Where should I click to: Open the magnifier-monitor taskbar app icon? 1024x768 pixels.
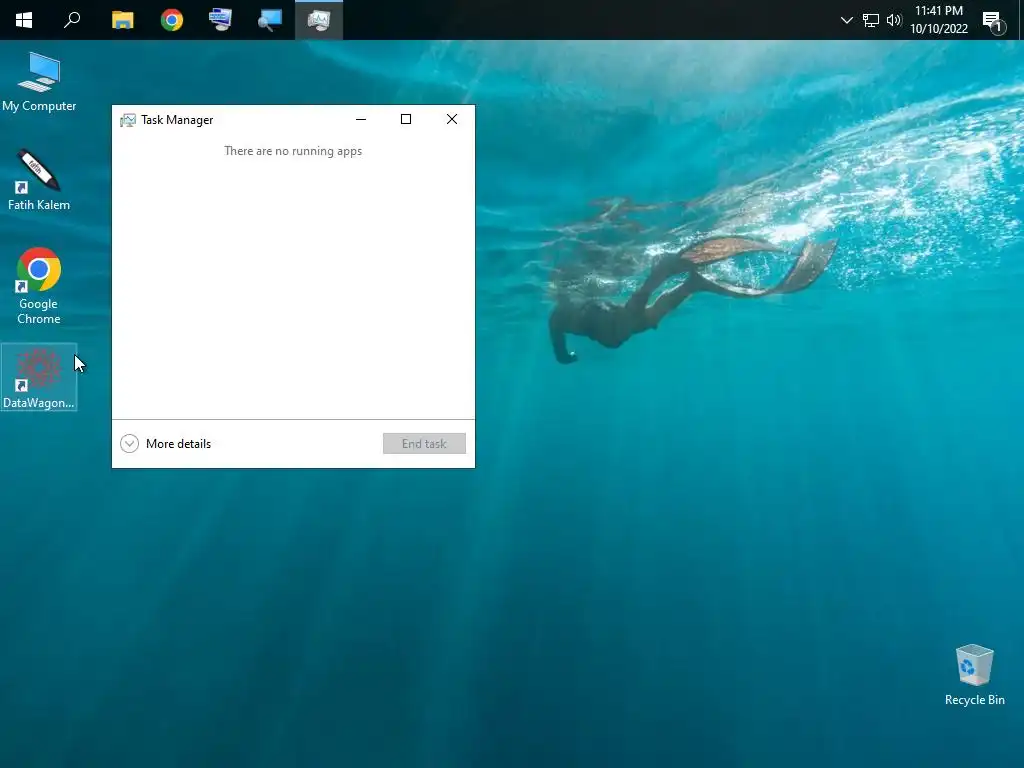pyautogui.click(x=269, y=20)
